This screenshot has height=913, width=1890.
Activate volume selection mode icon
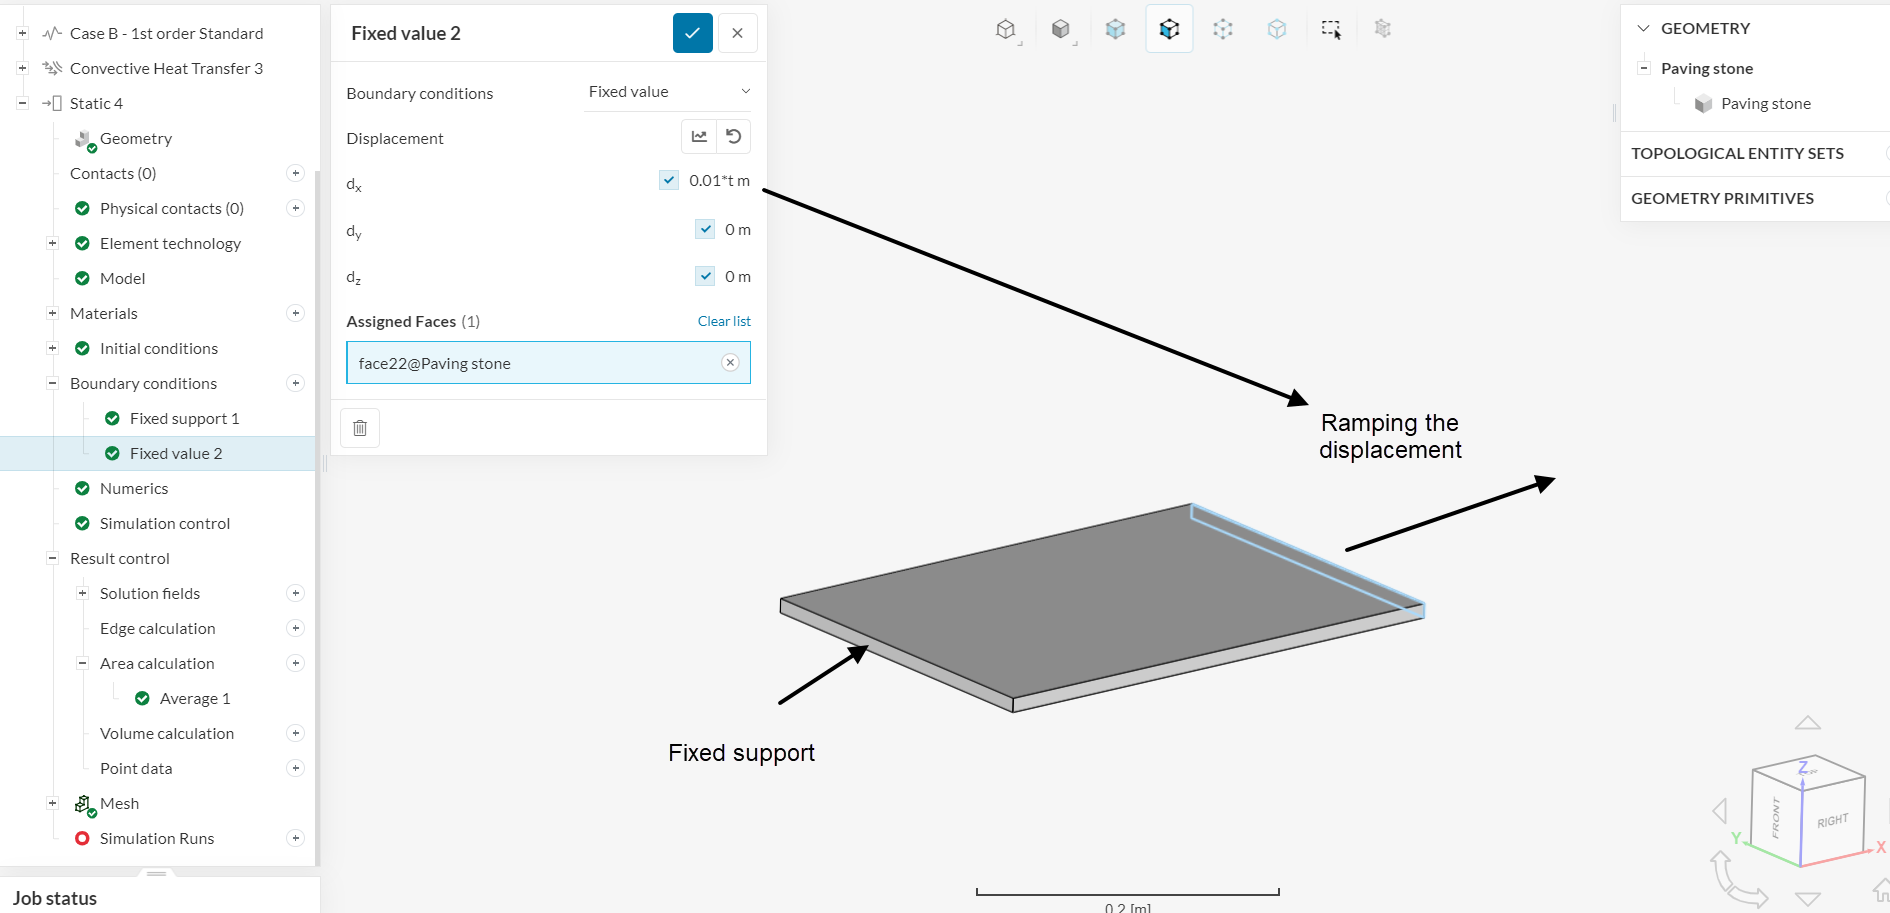click(x=1115, y=29)
